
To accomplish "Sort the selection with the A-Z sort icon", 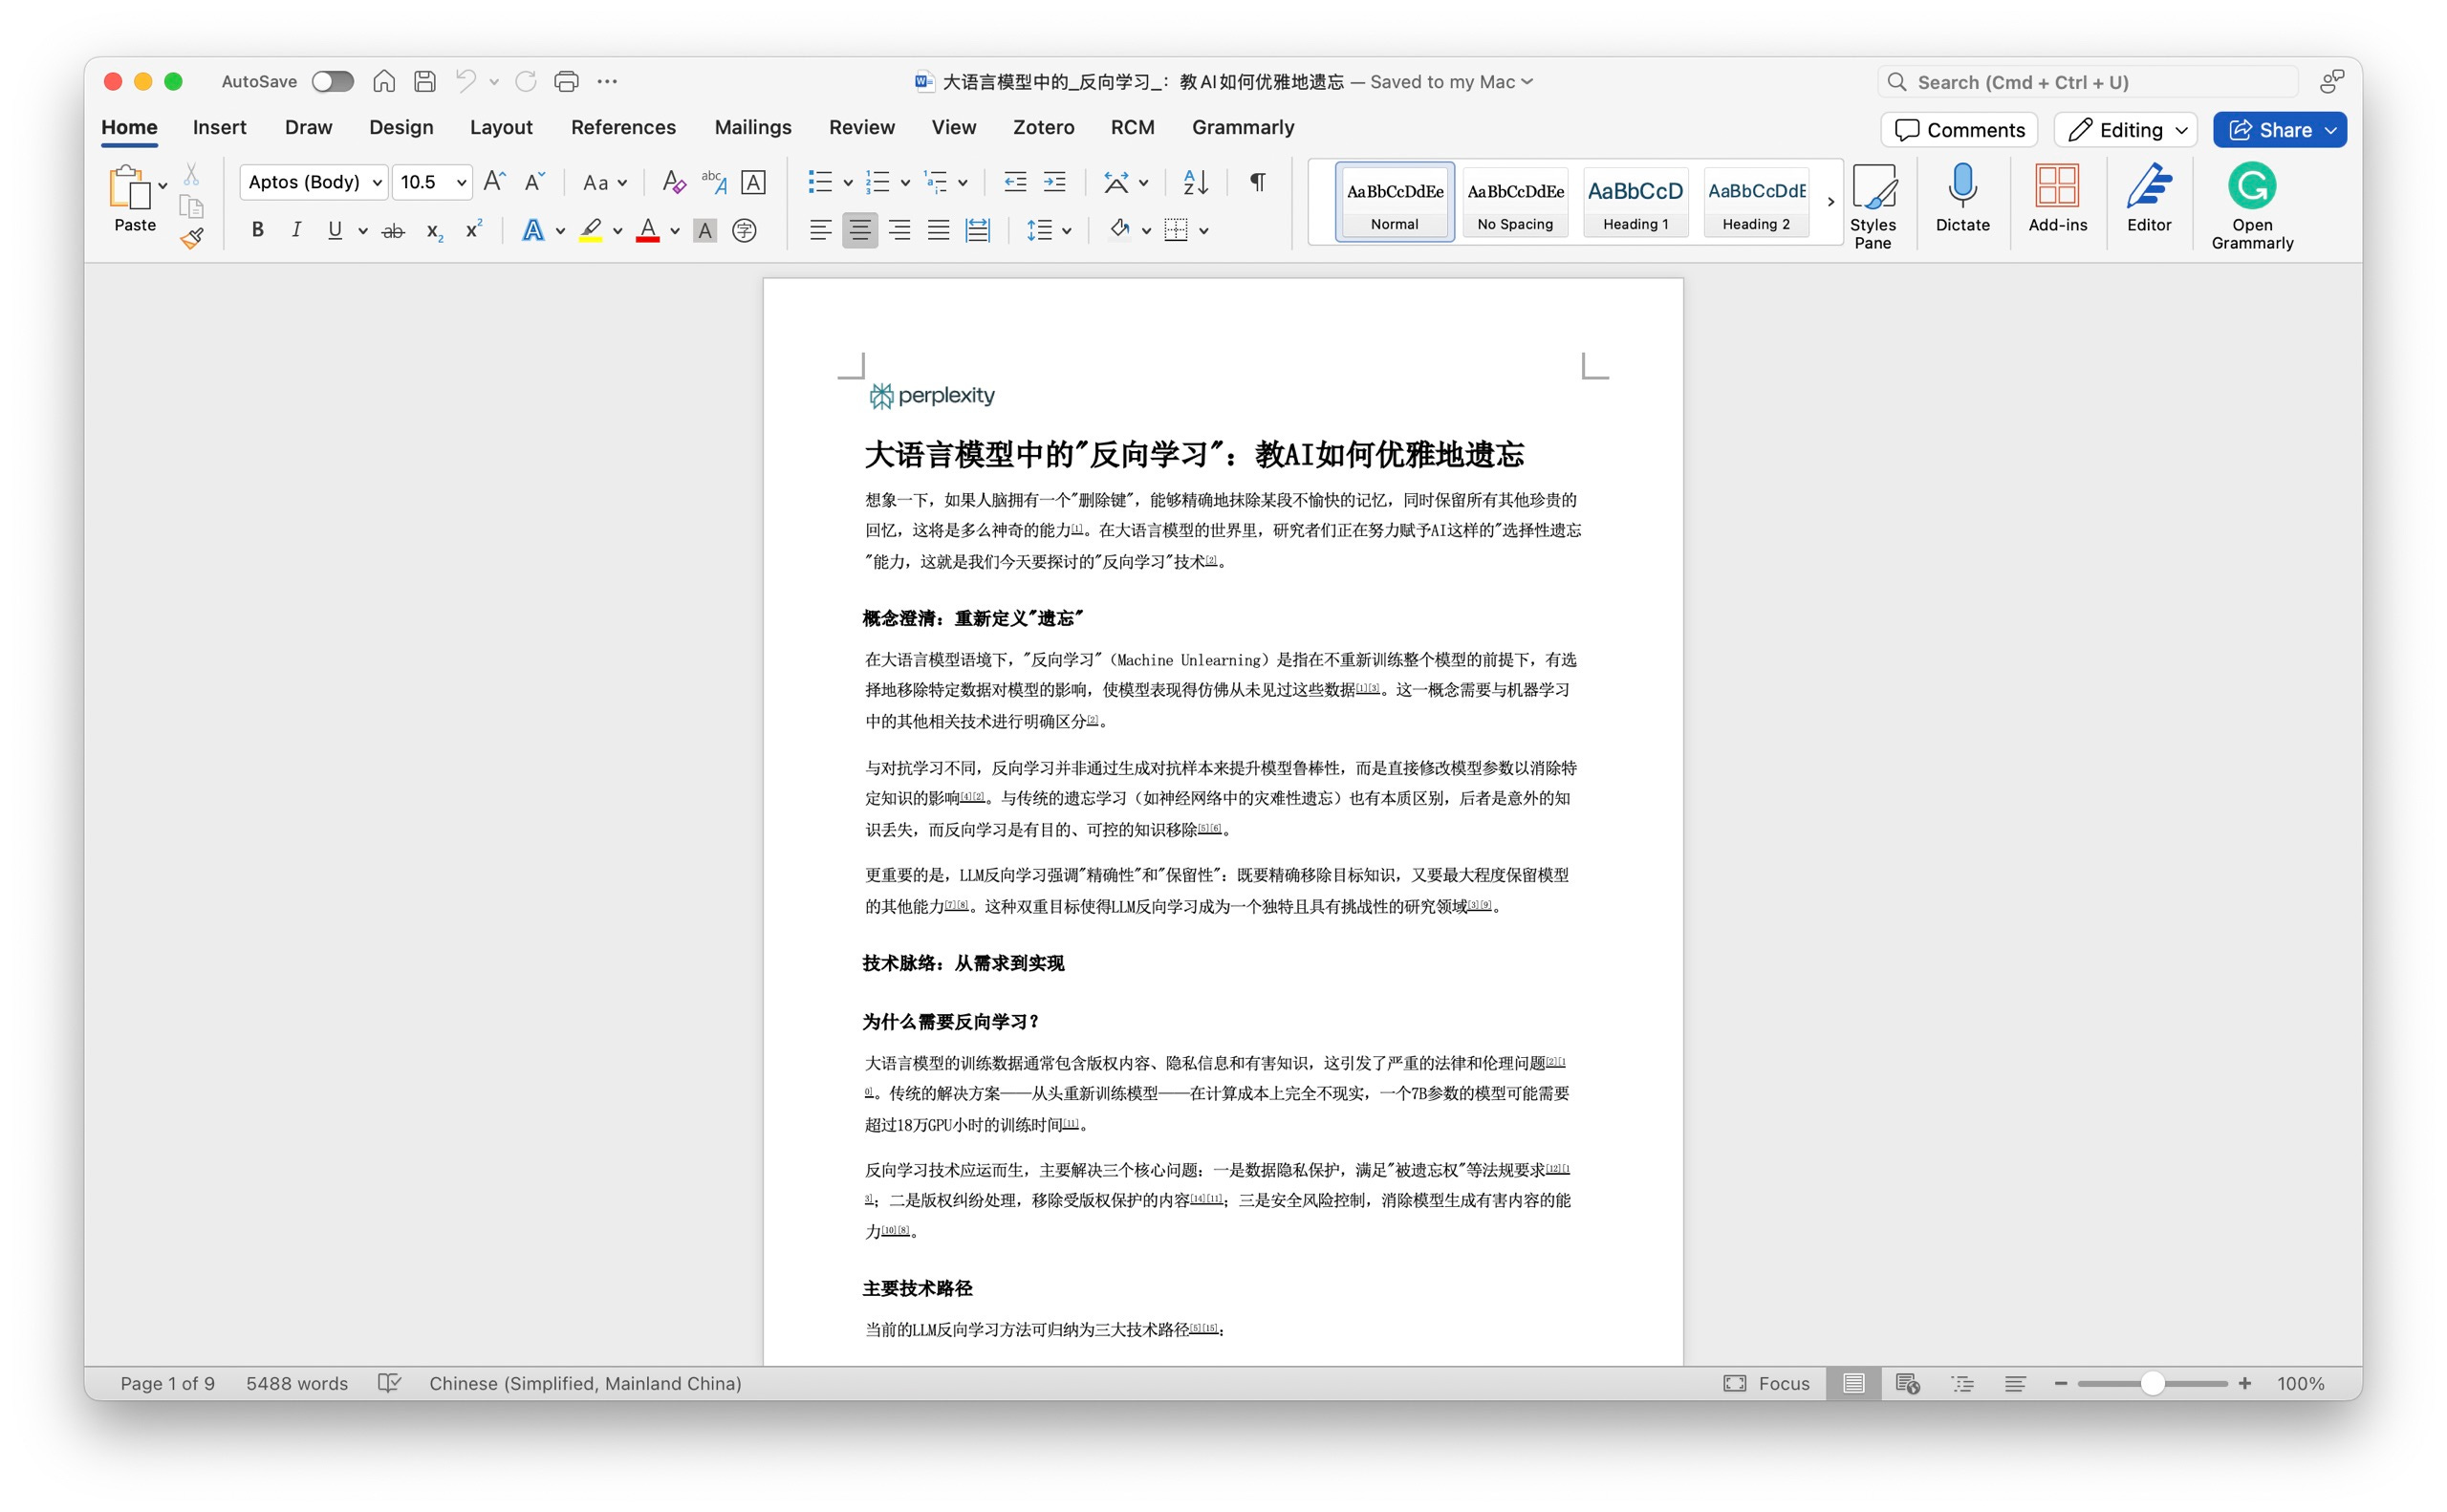I will click(x=1195, y=182).
